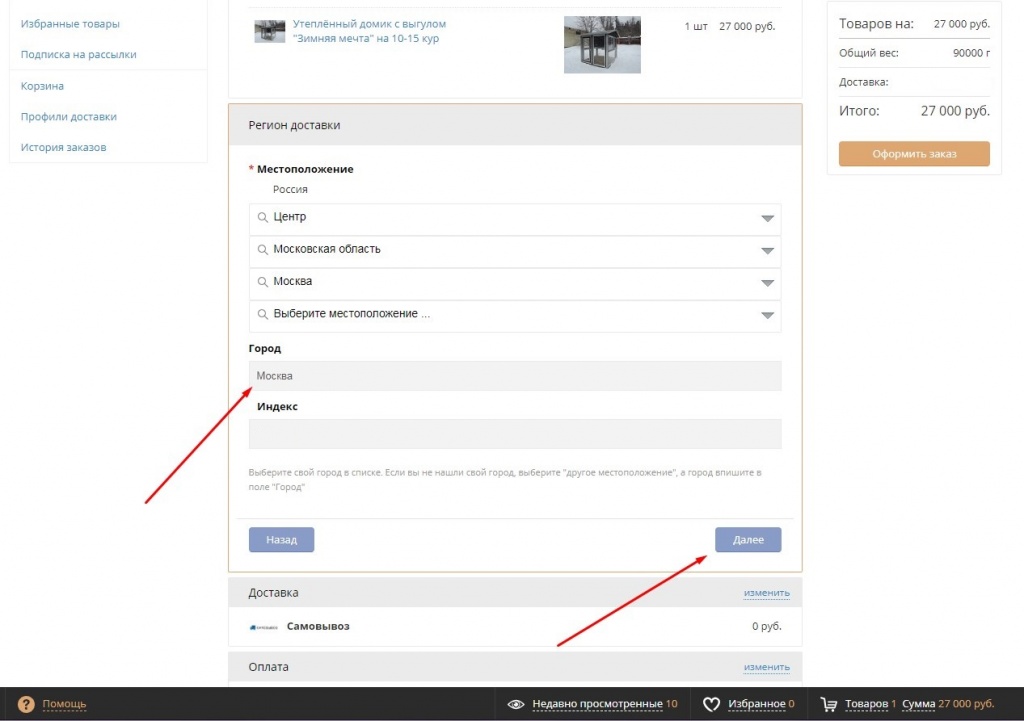Click the eye icon for recently viewed items

[x=516, y=704]
